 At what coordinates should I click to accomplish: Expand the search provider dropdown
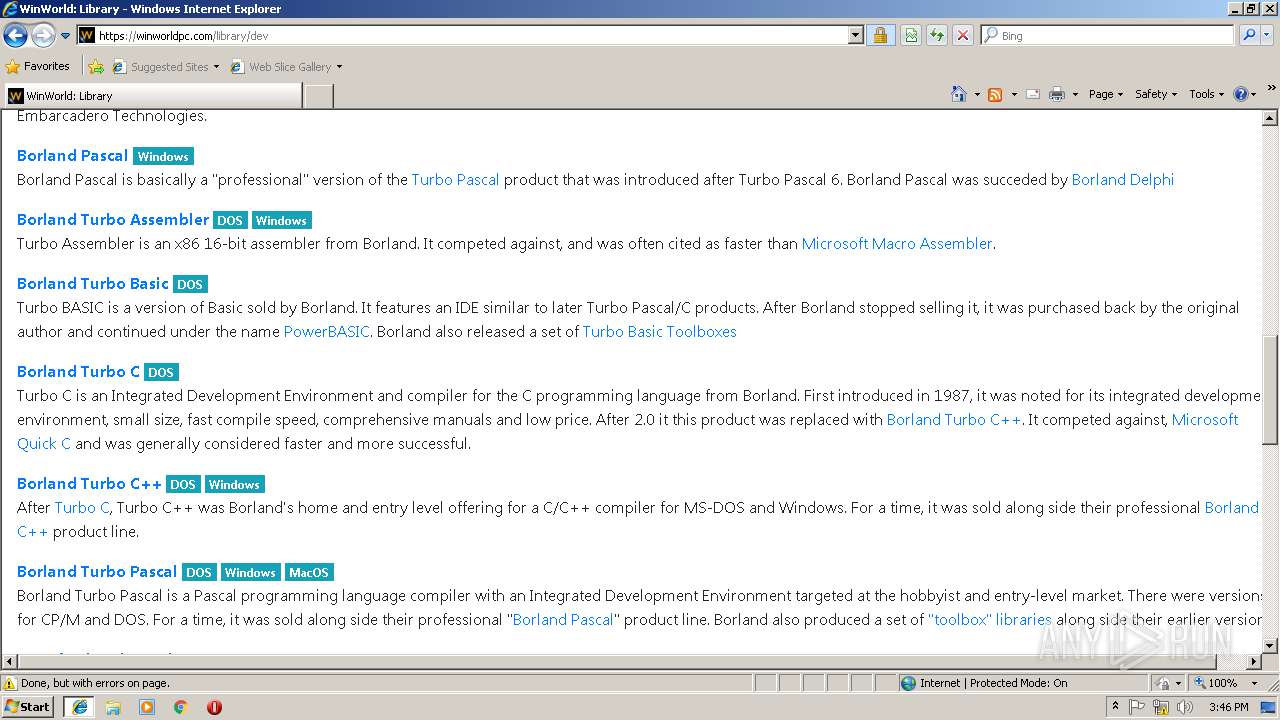(1268, 35)
